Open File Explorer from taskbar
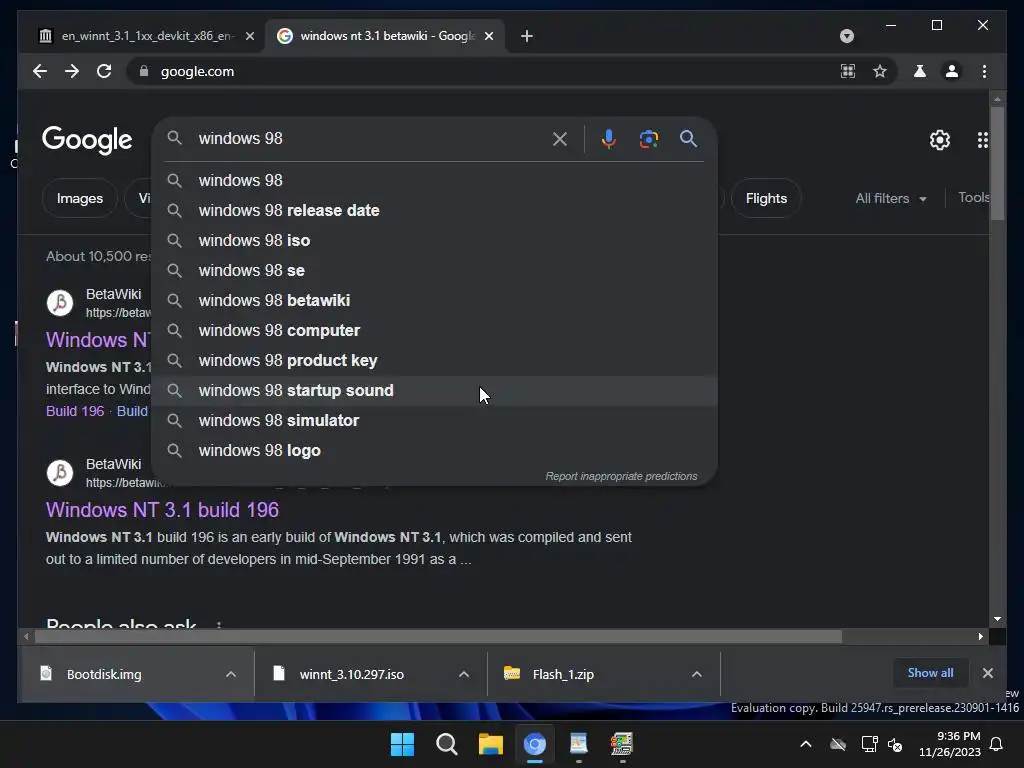Screen dimensions: 1024x768 pyautogui.click(x=490, y=744)
